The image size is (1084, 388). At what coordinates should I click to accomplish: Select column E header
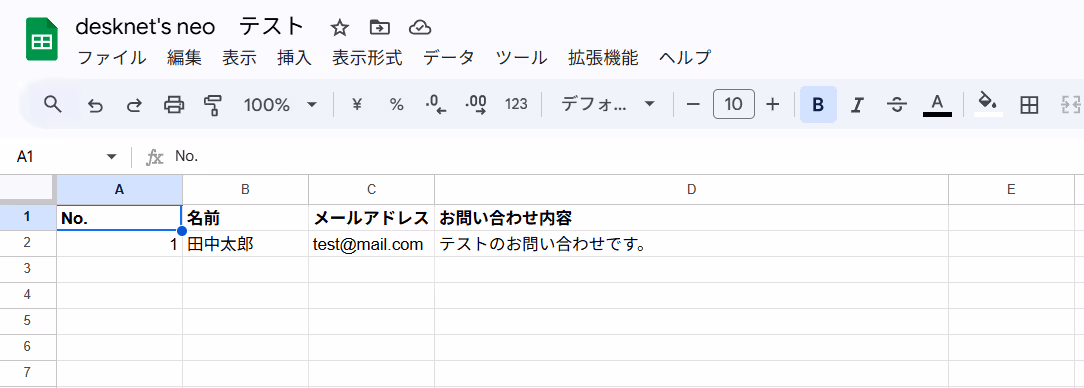tap(1011, 190)
